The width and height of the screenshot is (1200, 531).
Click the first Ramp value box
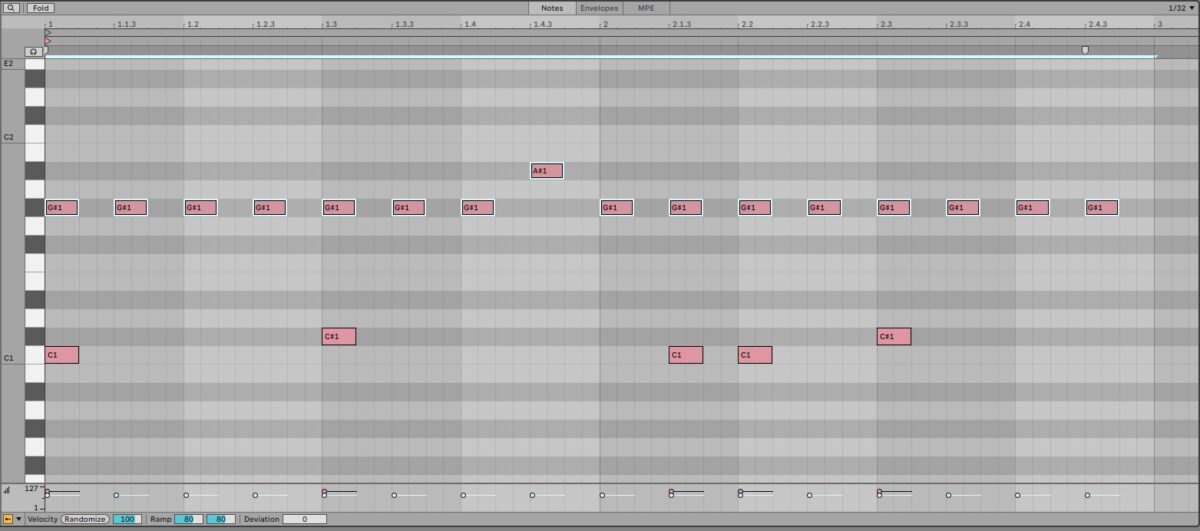[x=188, y=519]
